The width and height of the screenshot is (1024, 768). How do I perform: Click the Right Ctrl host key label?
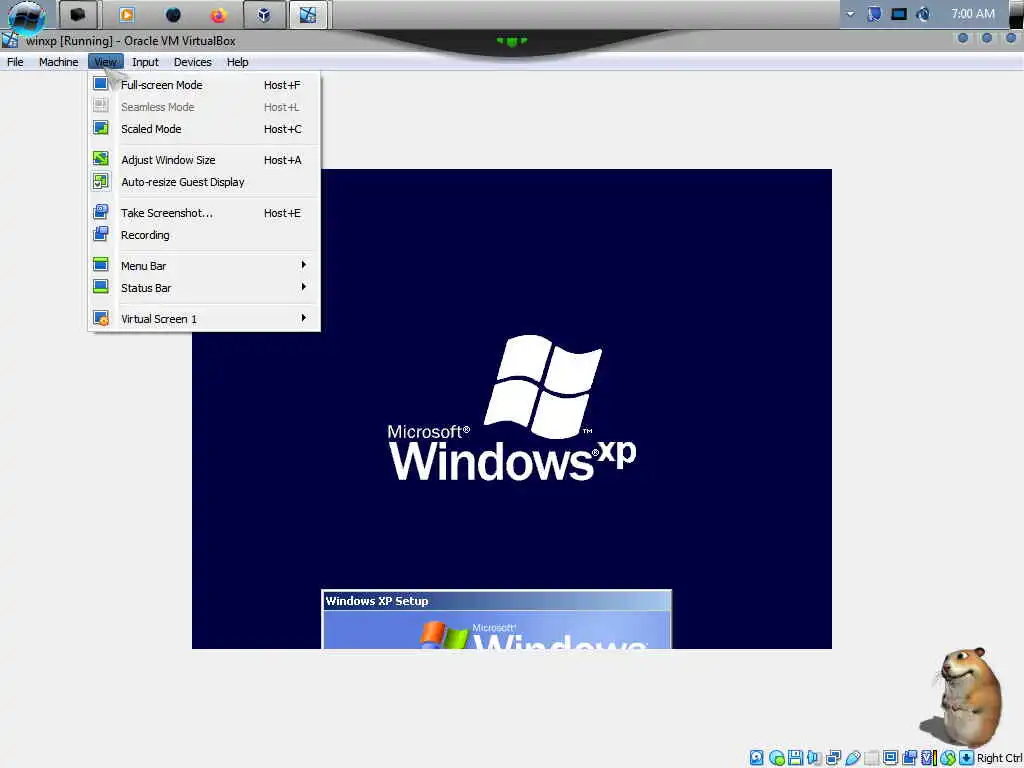click(x=999, y=758)
